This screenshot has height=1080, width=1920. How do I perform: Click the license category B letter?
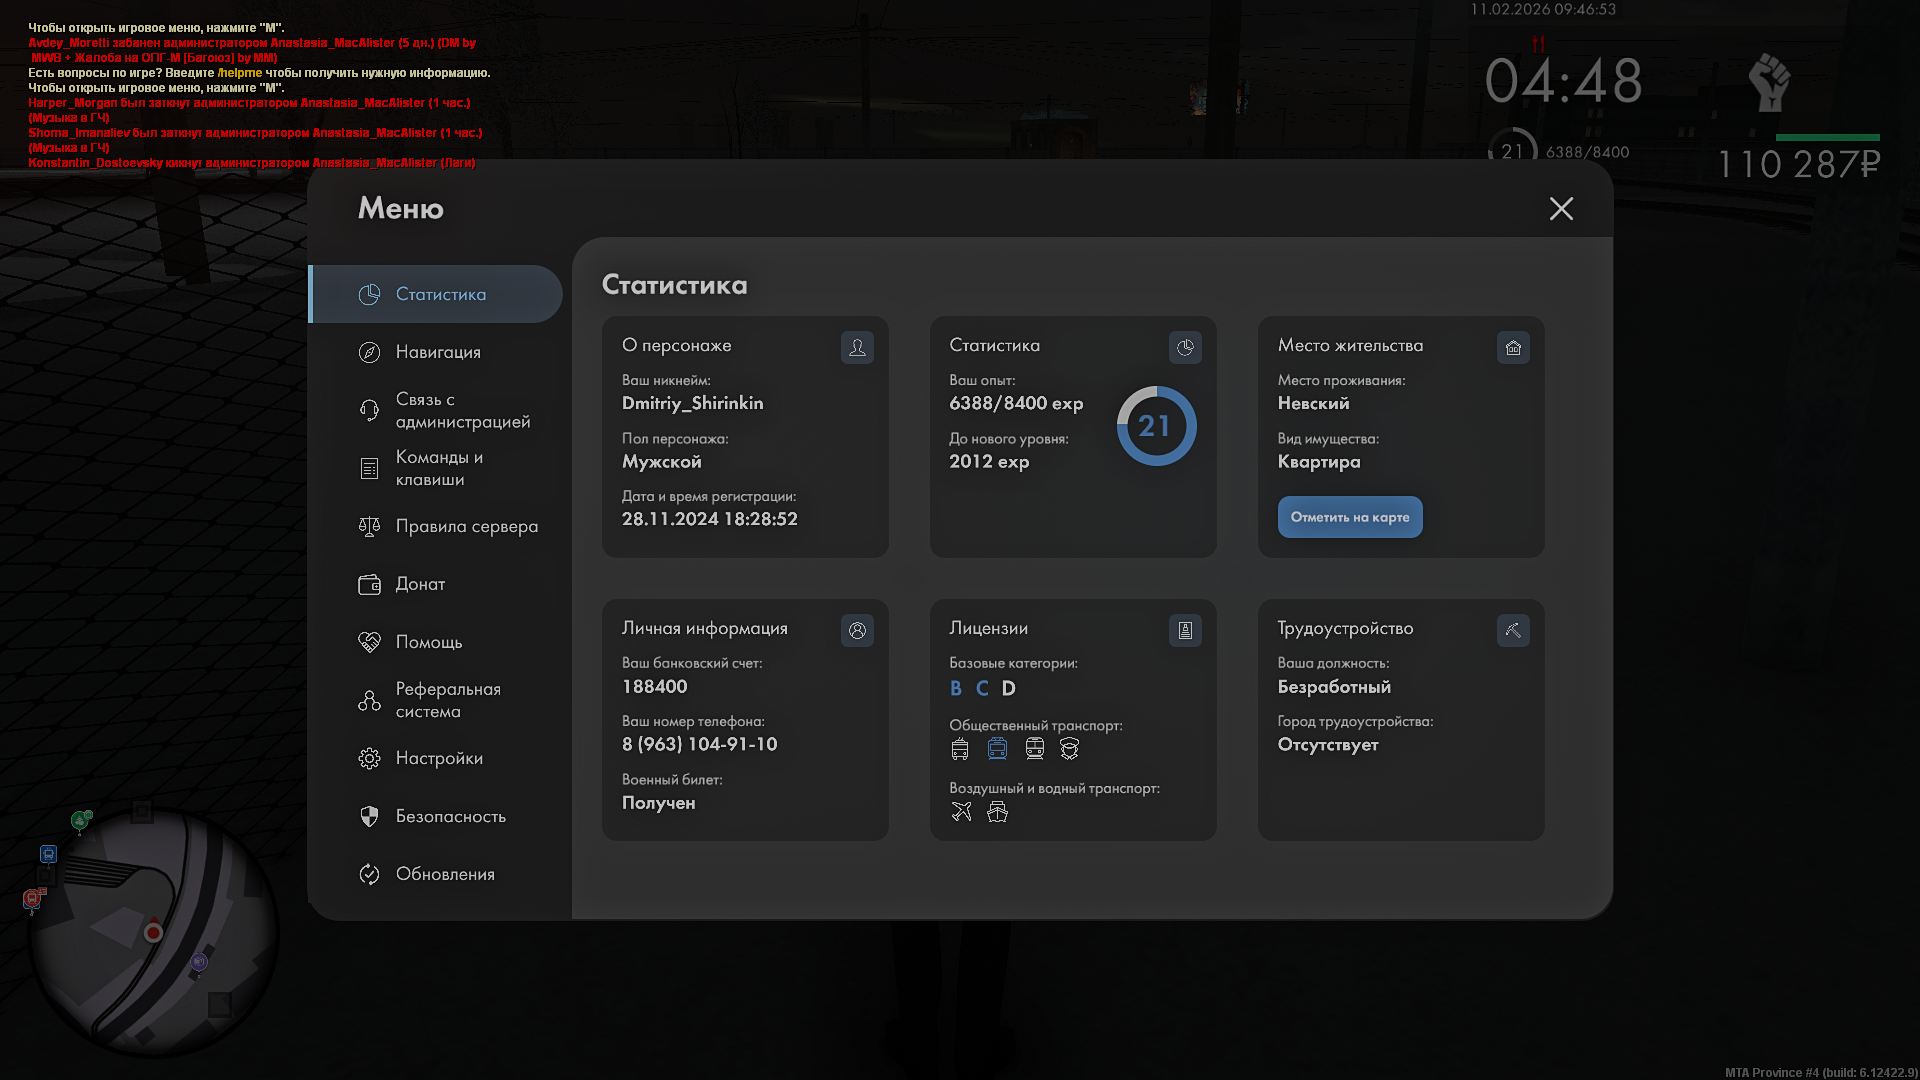(956, 688)
